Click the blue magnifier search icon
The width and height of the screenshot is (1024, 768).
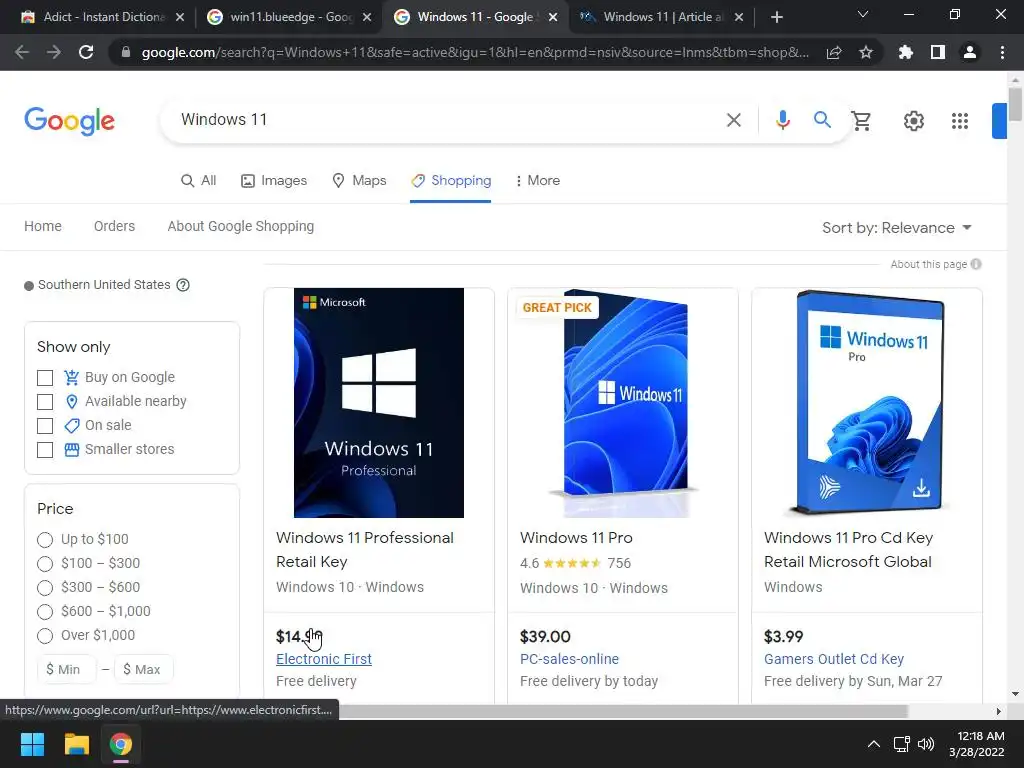click(822, 120)
